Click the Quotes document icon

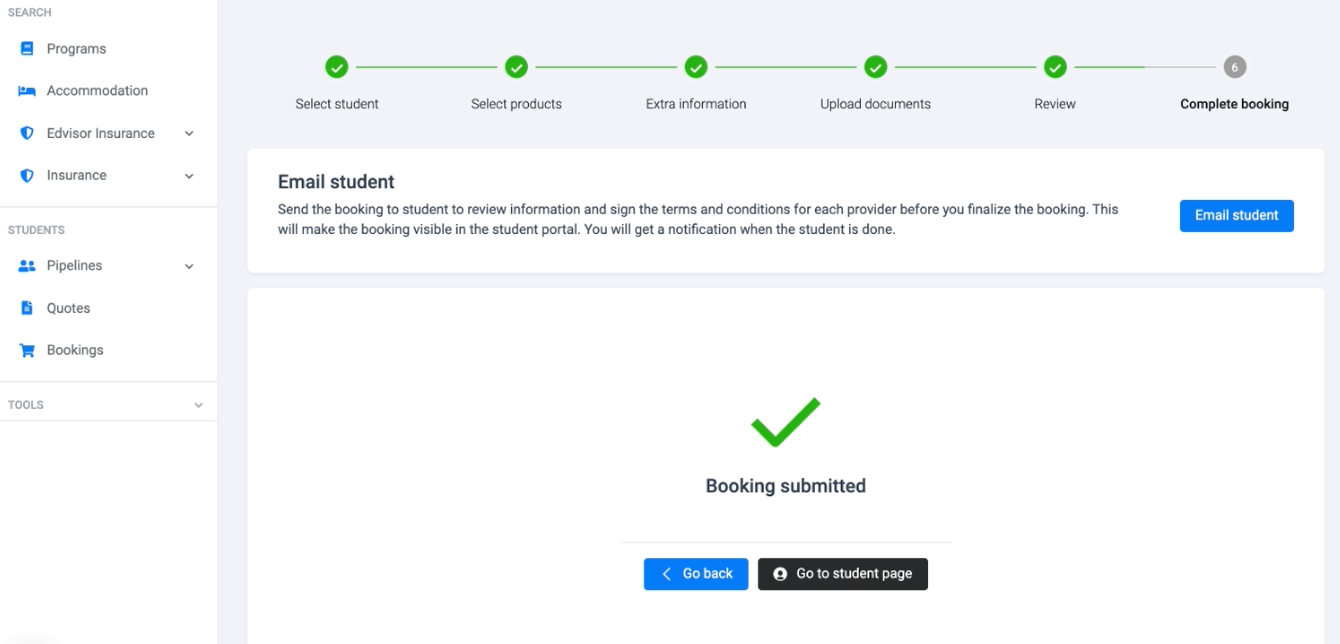(x=27, y=308)
